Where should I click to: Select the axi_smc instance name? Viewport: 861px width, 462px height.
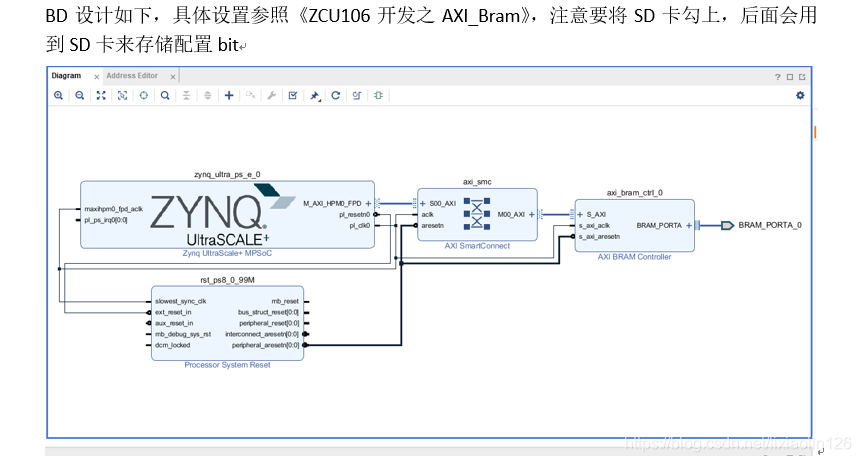(x=477, y=182)
